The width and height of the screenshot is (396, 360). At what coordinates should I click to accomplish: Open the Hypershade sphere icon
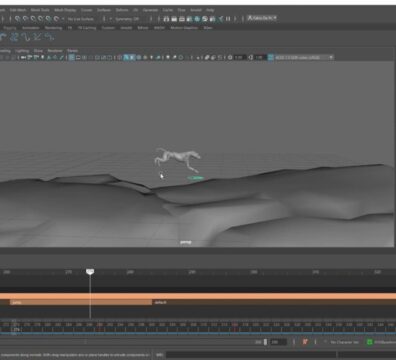coord(197,19)
